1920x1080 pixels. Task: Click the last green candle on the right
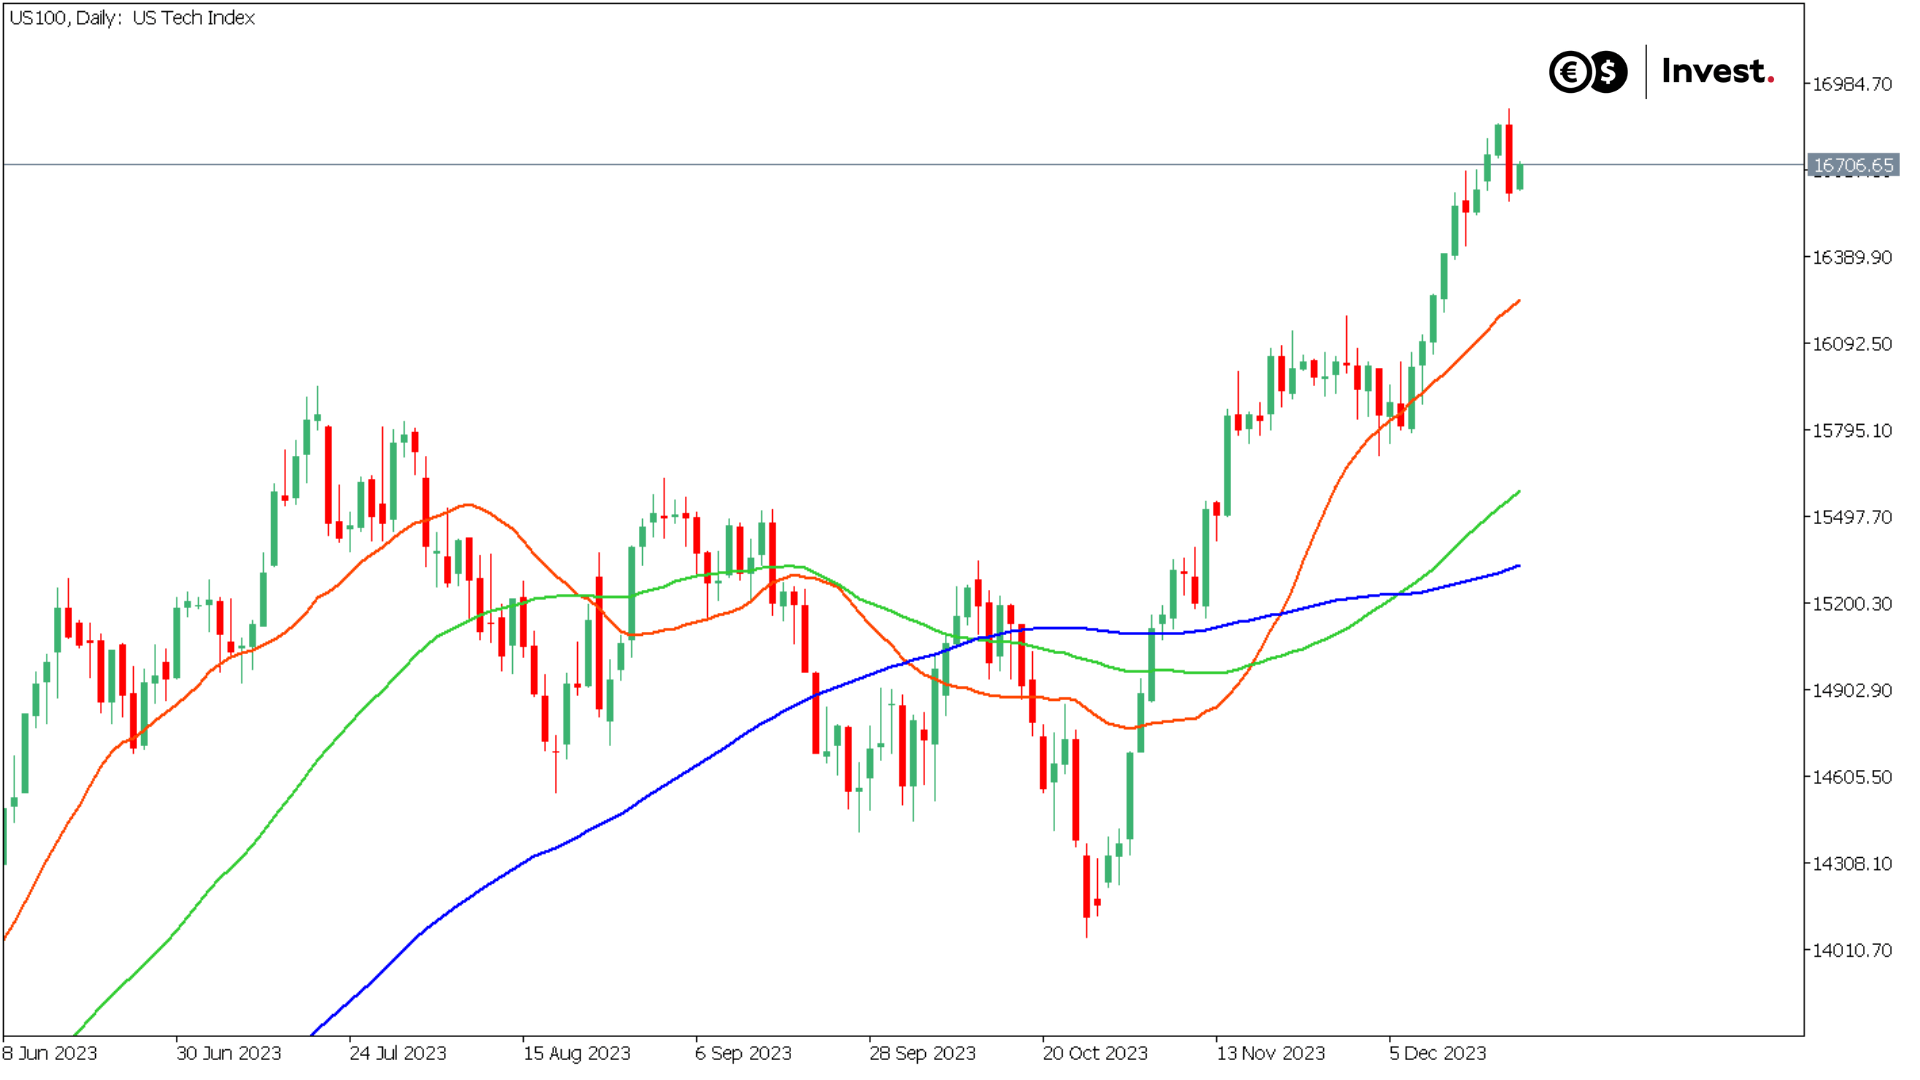[x=1520, y=176]
